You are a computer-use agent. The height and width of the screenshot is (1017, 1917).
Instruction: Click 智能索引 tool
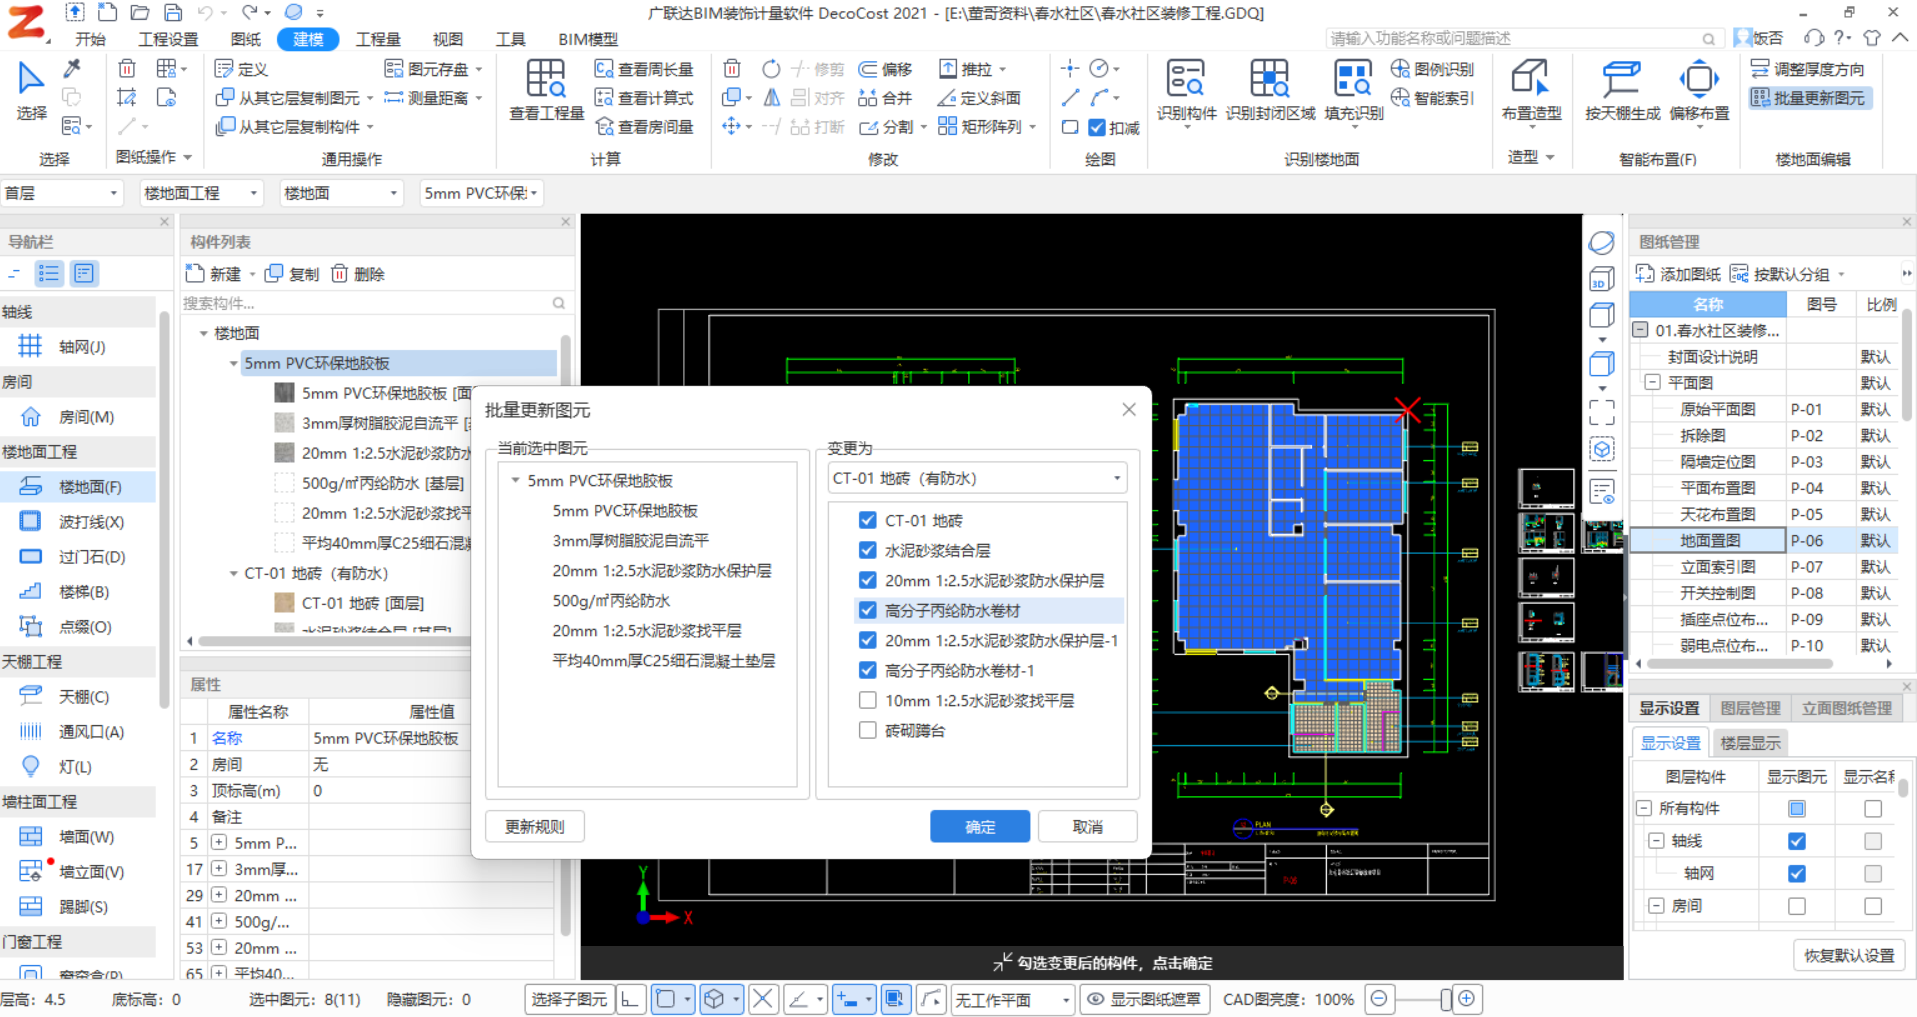point(1433,98)
